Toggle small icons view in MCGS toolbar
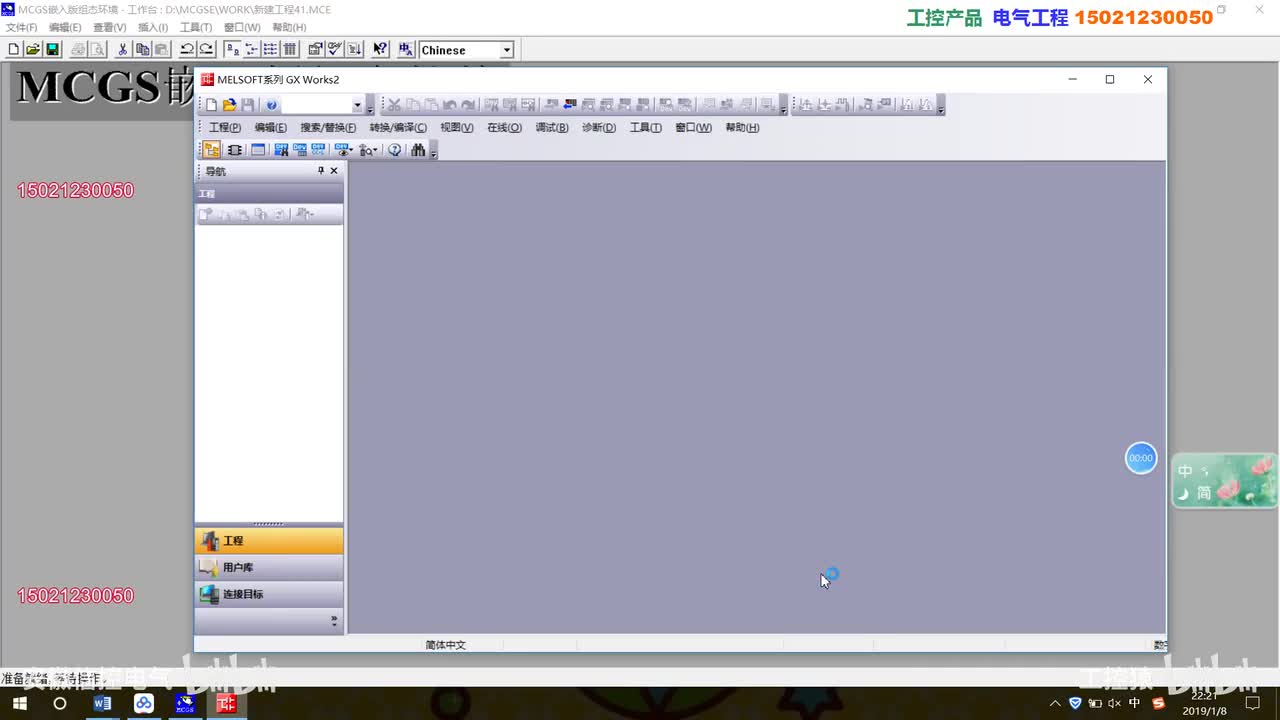This screenshot has width=1280, height=720. 251,50
